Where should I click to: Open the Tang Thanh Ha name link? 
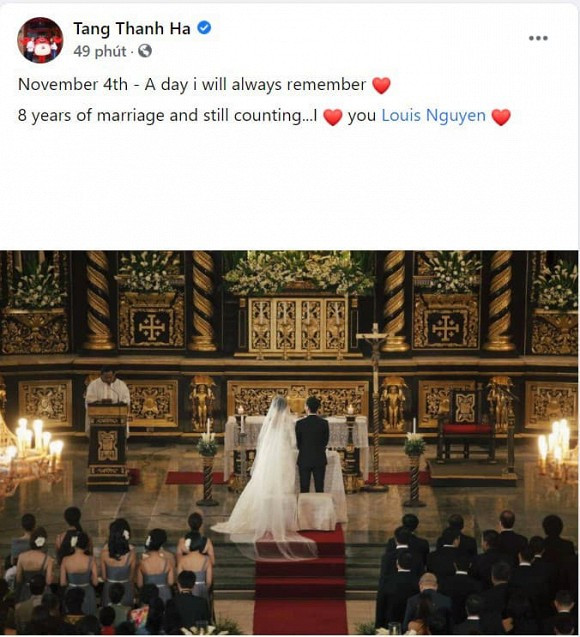[132, 28]
